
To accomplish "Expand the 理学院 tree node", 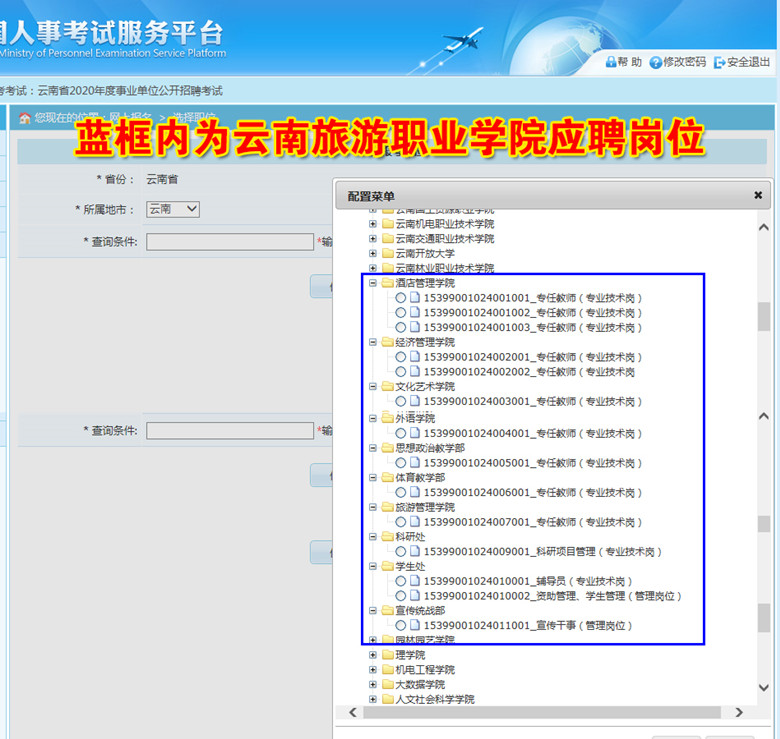I will [x=373, y=655].
